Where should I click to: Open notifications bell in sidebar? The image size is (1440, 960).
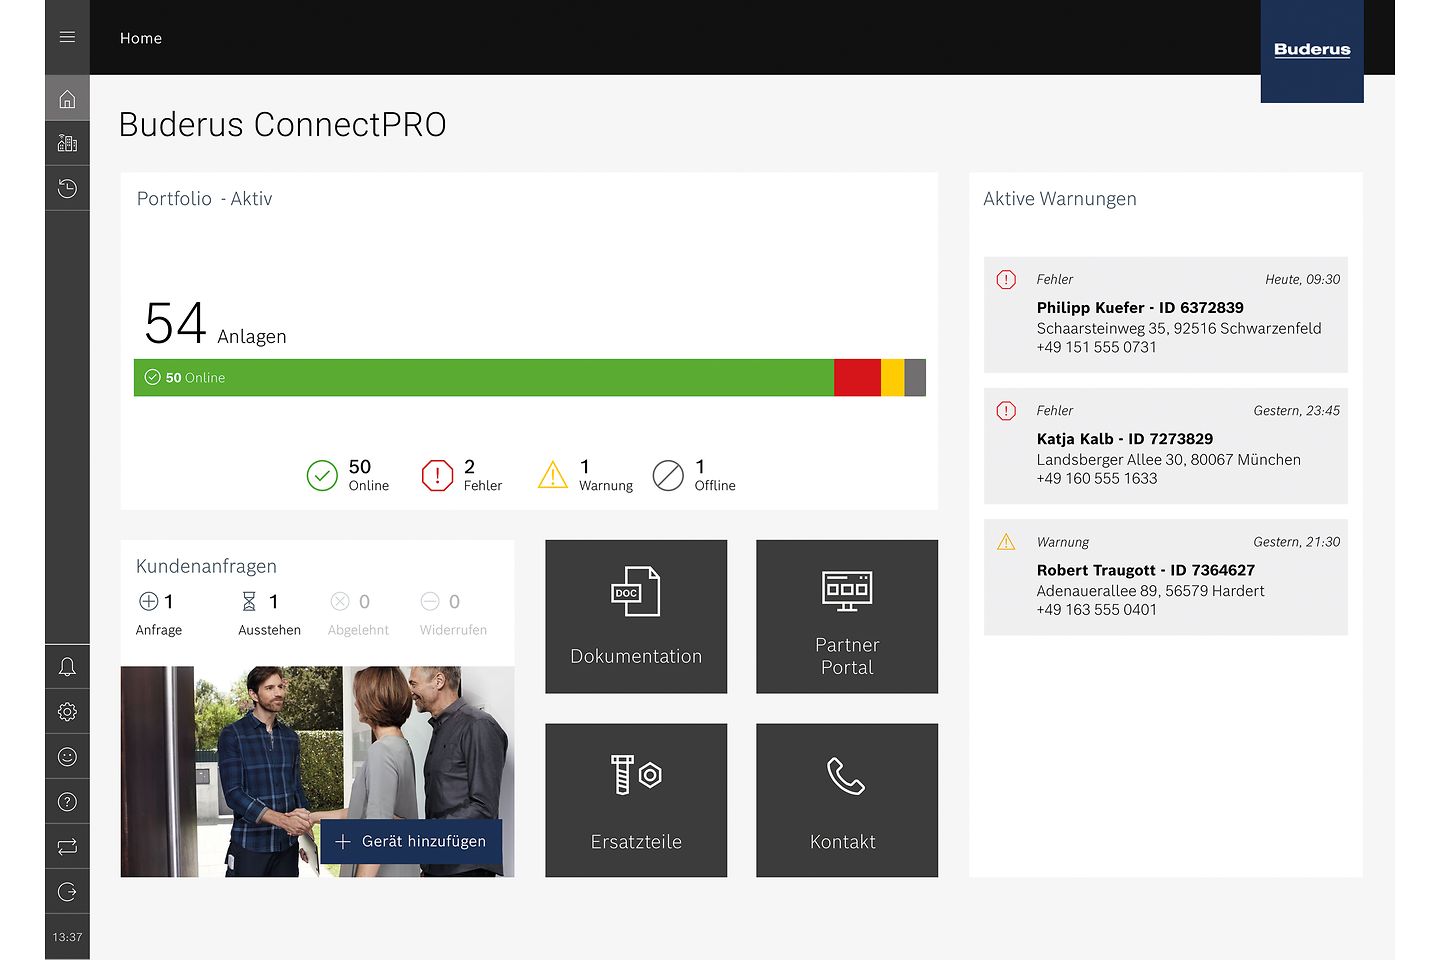(67, 667)
